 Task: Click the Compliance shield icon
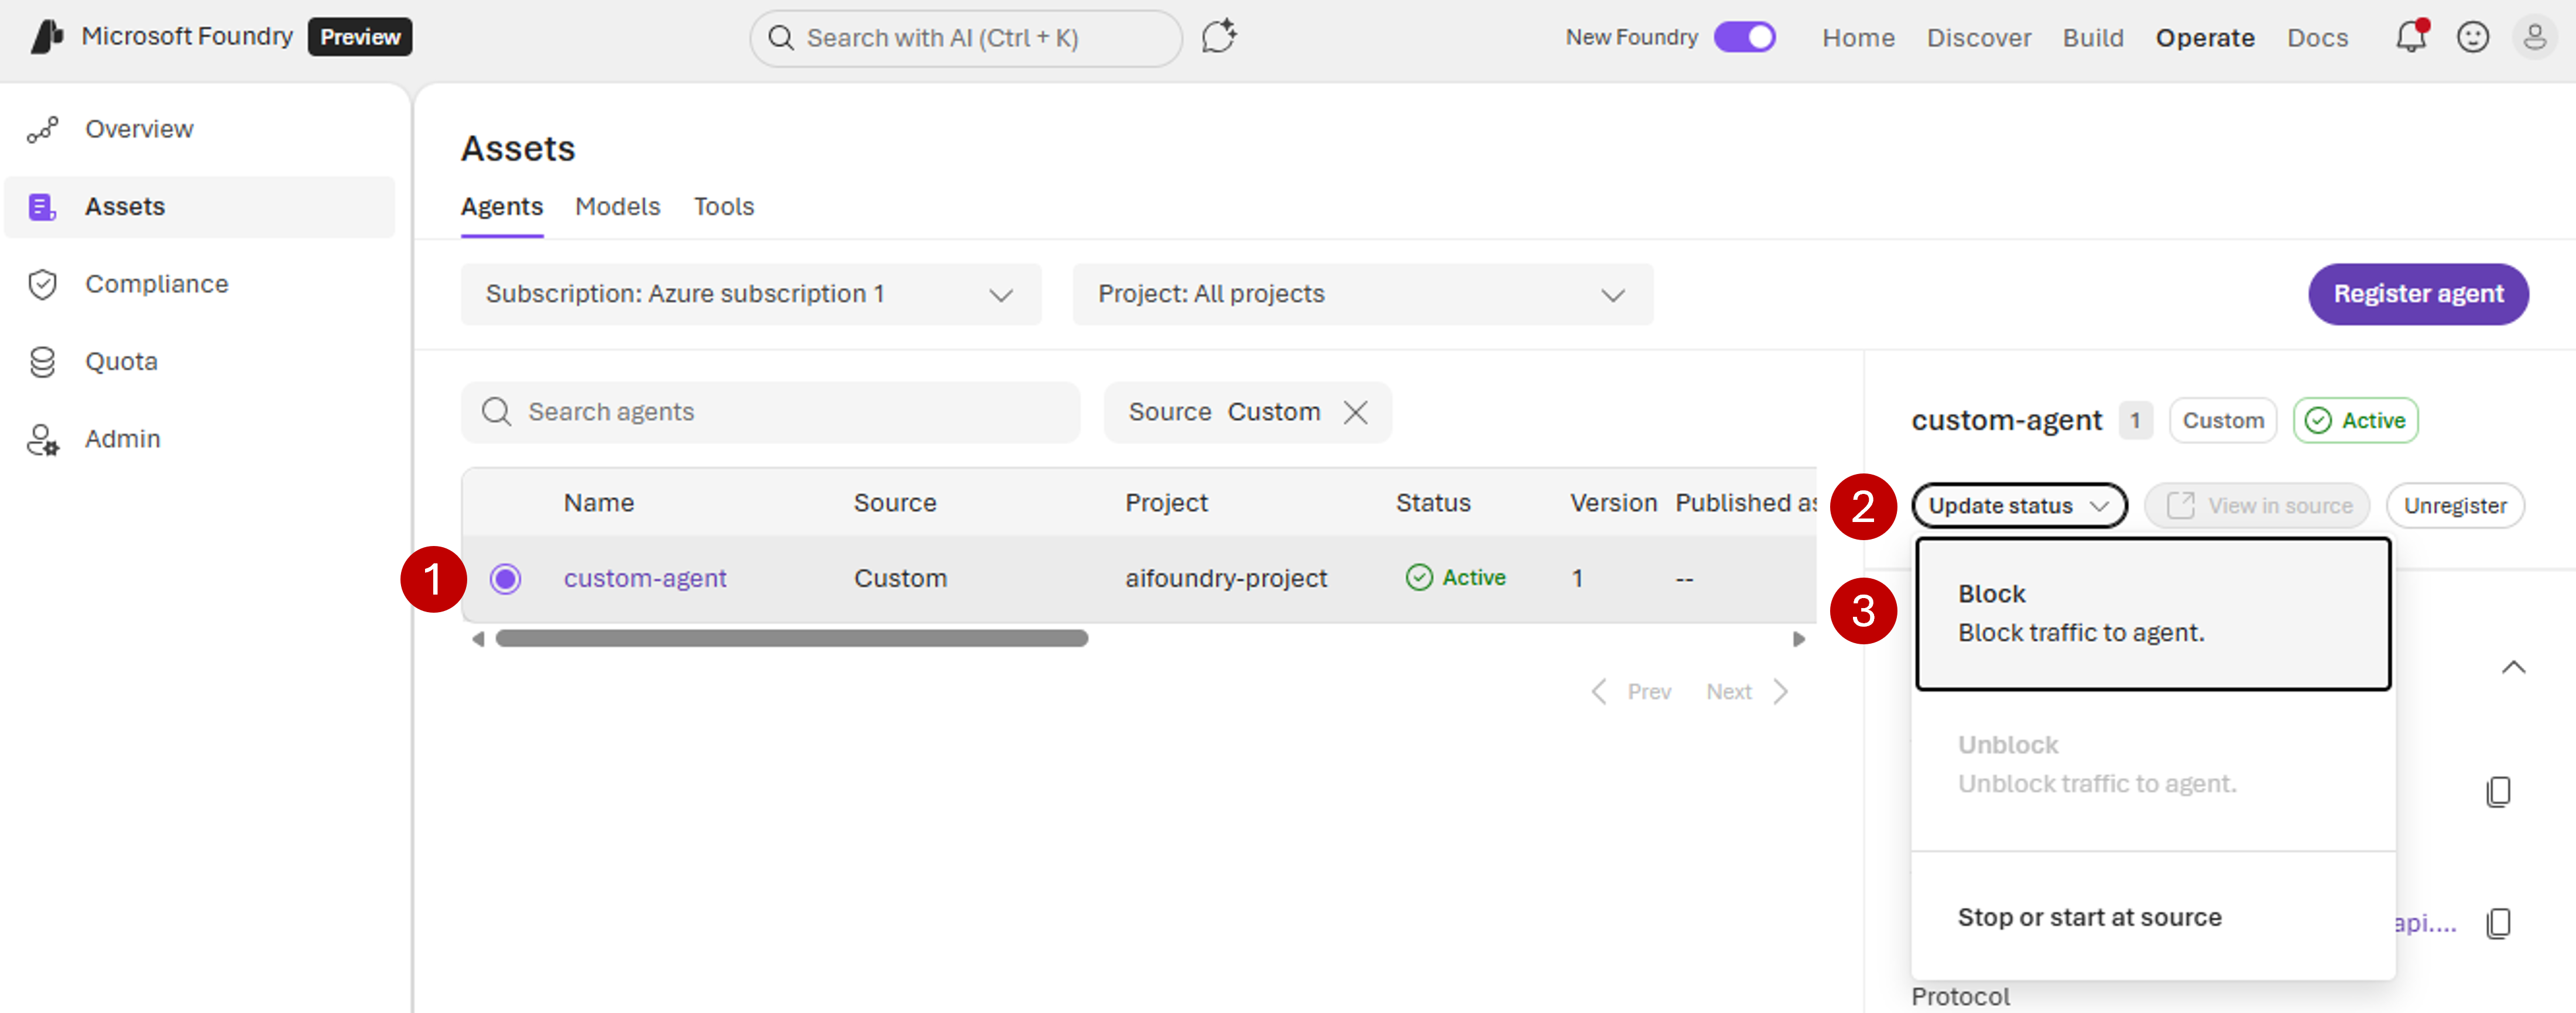coord(43,285)
